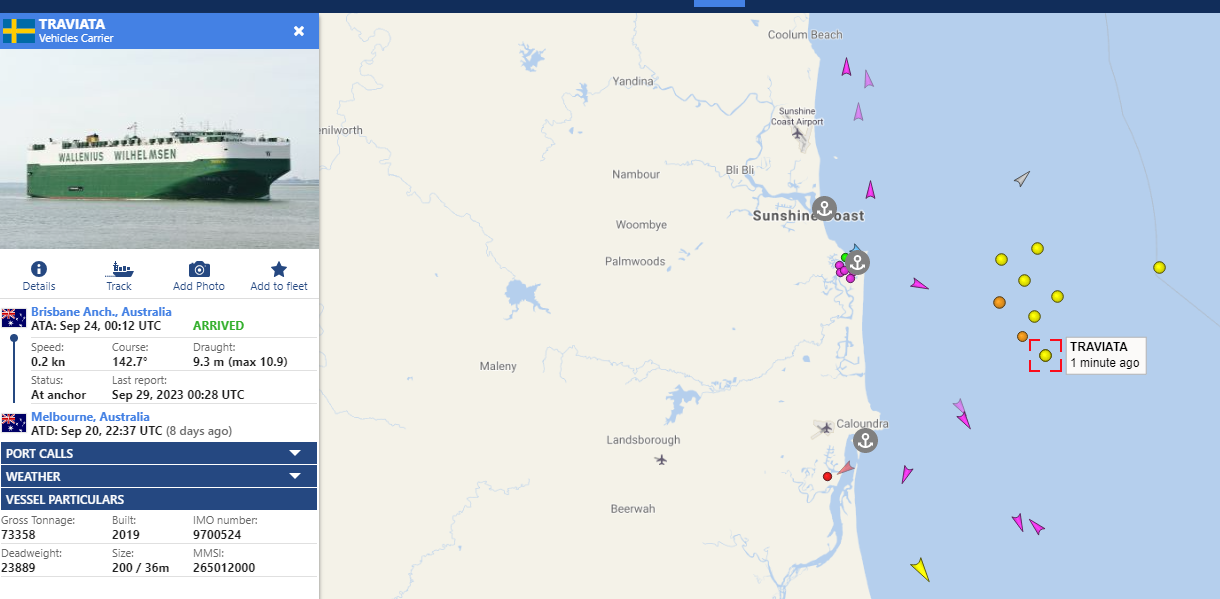Image resolution: width=1220 pixels, height=599 pixels.
Task: Click the 'Nambour' map label
Action: coord(636,174)
